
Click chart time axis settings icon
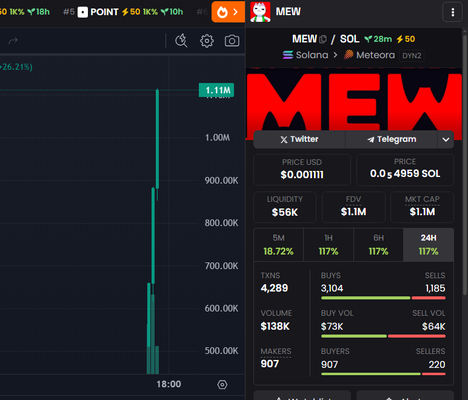pos(222,385)
